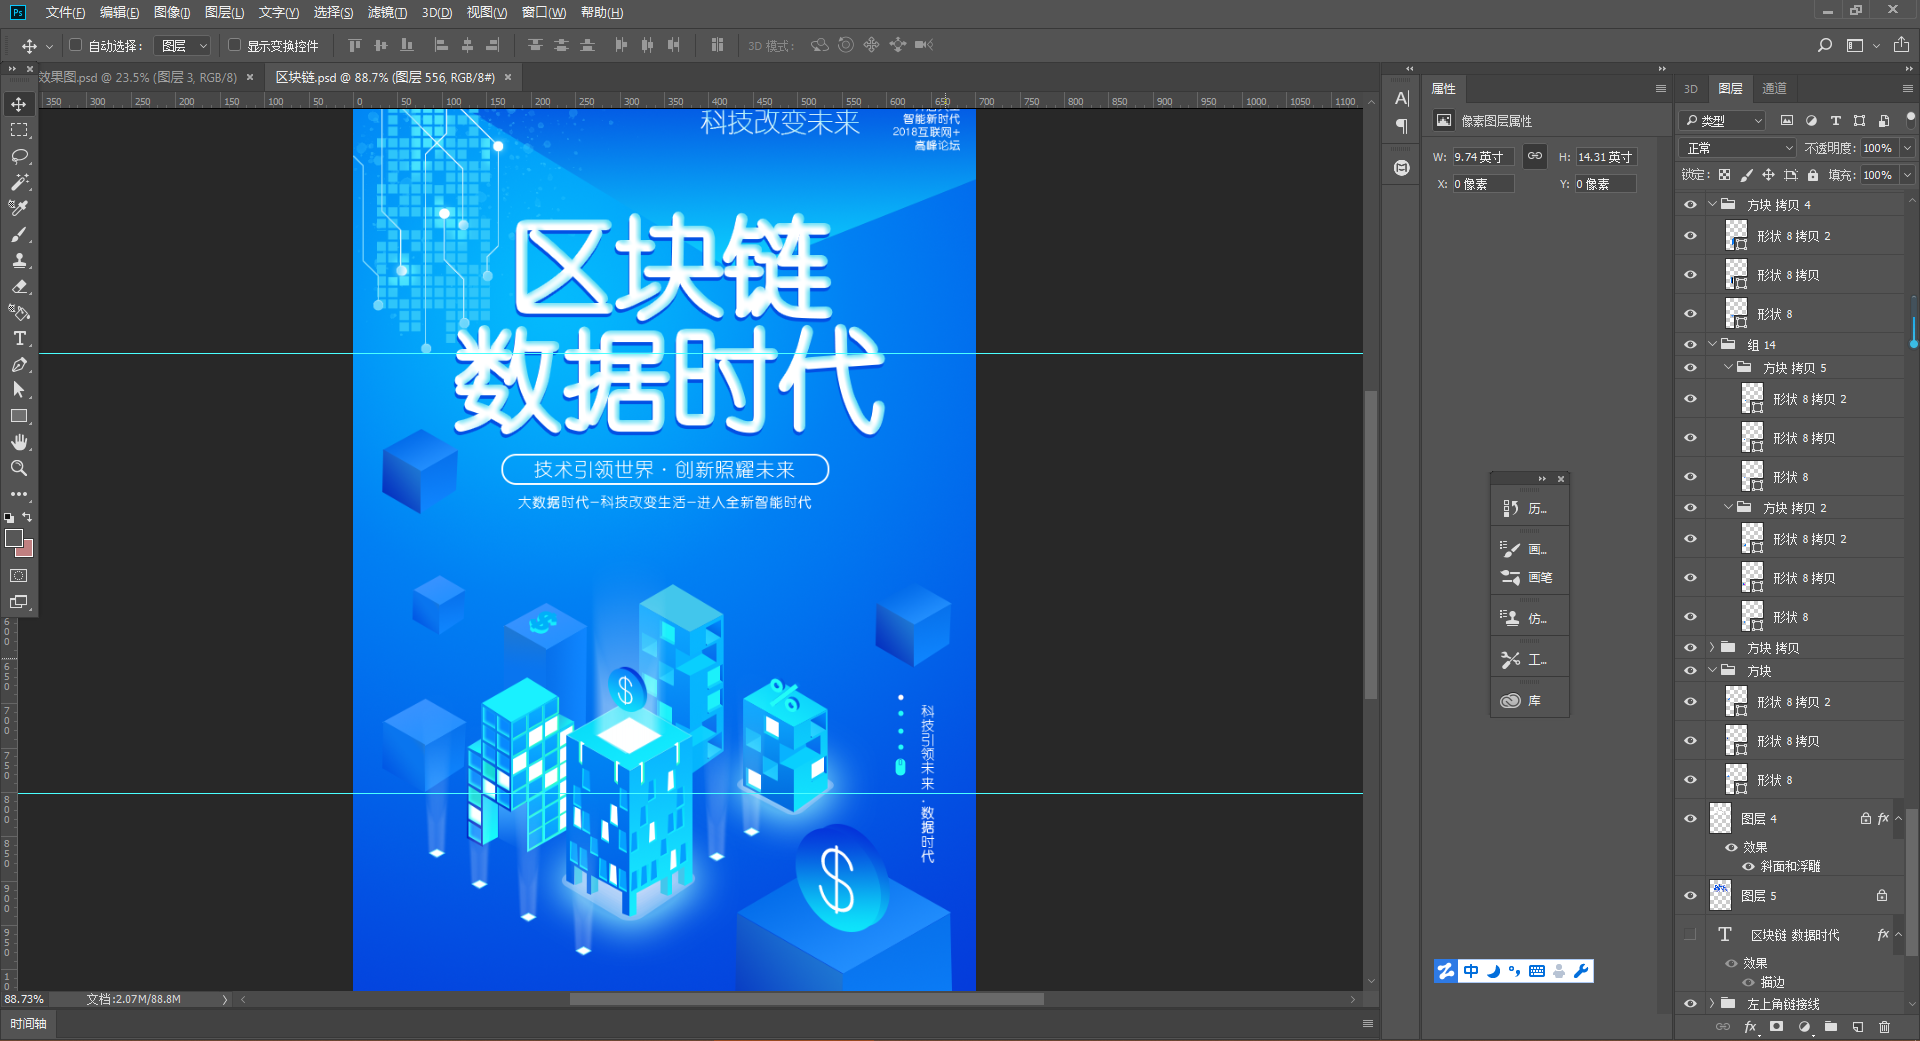
Task: Collapse the 组 14 layer group
Action: tap(1712, 344)
